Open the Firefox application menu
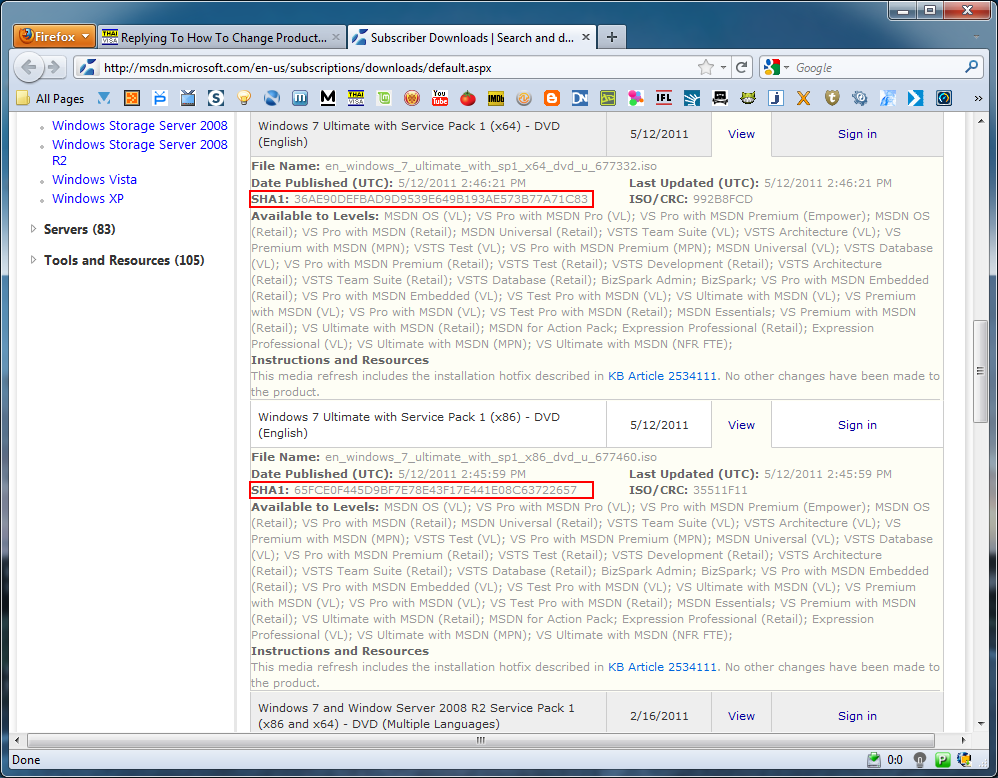The width and height of the screenshot is (998, 778). (54, 36)
